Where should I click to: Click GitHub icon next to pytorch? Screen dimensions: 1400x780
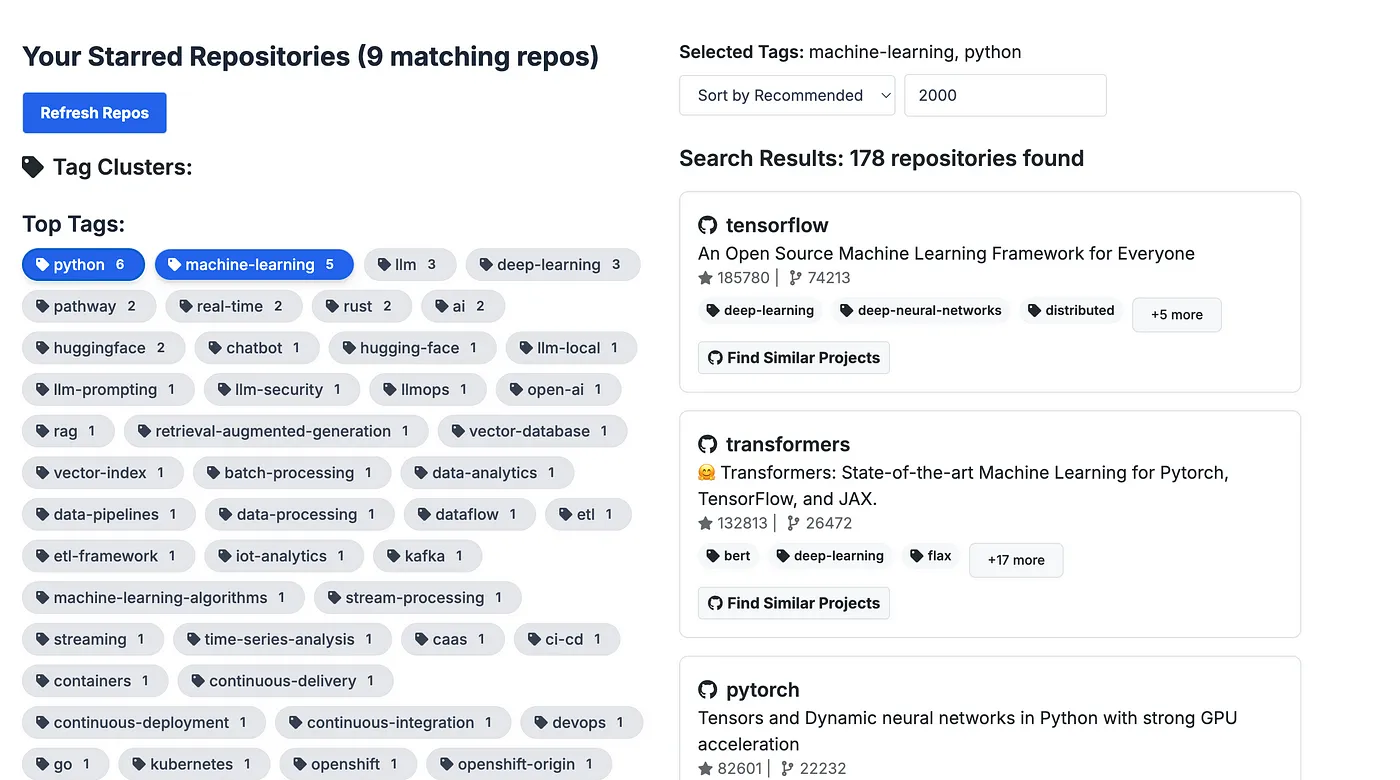point(708,690)
